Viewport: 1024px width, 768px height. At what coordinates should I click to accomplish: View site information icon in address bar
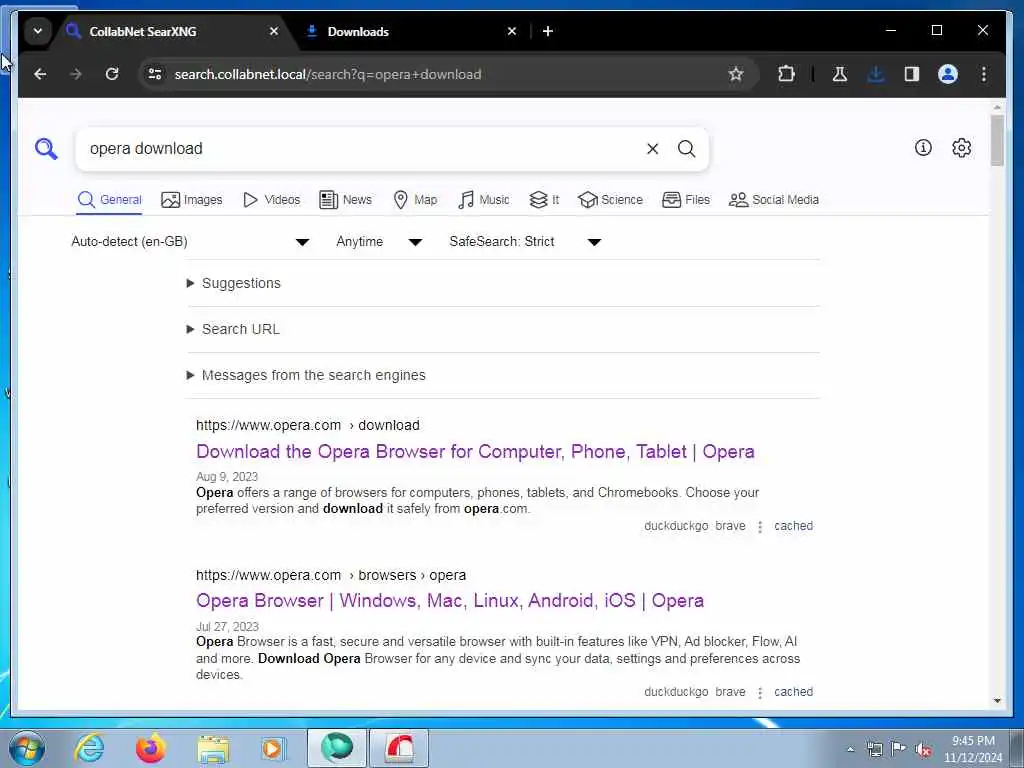point(155,74)
